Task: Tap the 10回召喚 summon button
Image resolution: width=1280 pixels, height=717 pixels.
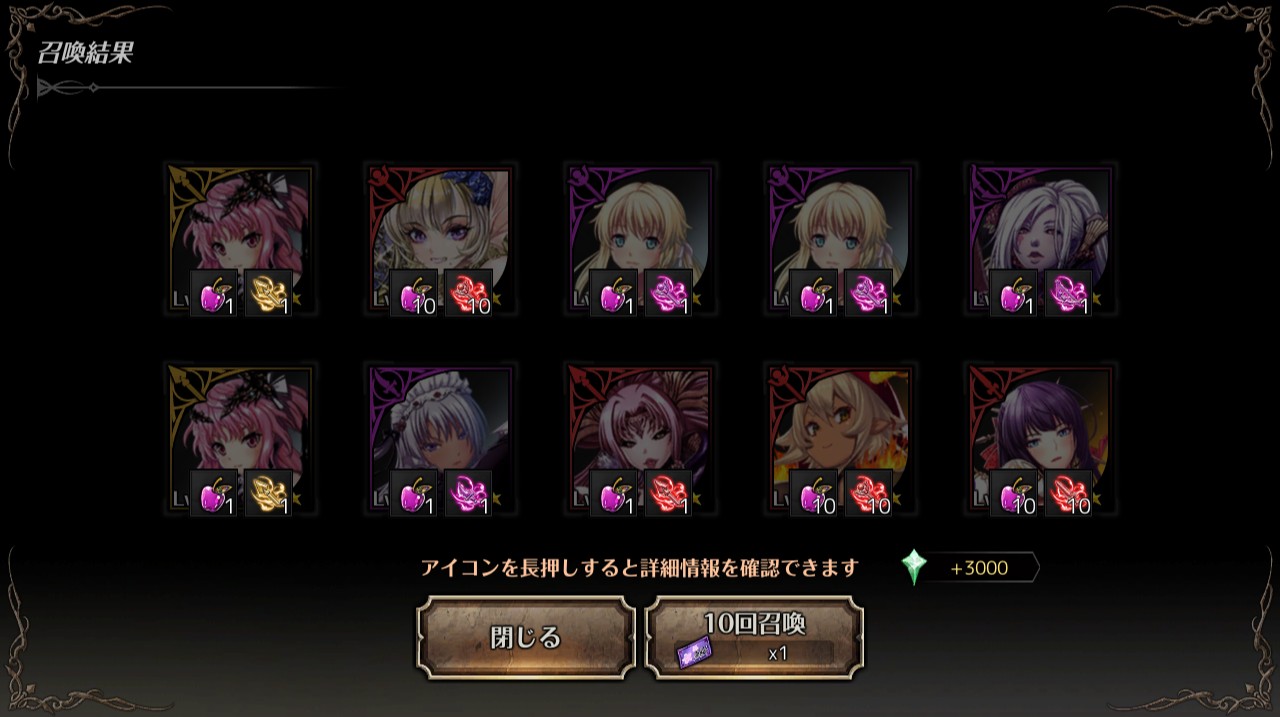Action: [754, 638]
